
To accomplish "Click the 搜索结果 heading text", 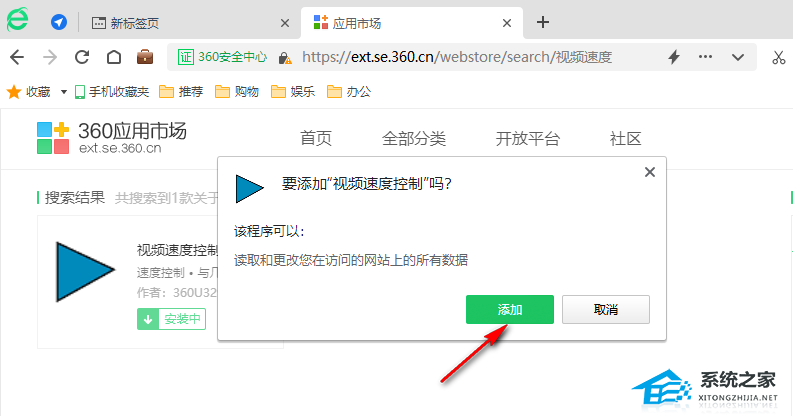I will (x=74, y=198).
